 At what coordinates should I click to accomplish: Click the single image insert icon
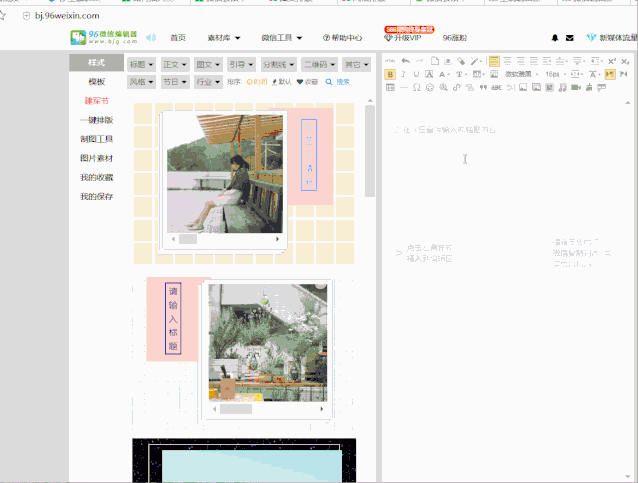tap(523, 87)
